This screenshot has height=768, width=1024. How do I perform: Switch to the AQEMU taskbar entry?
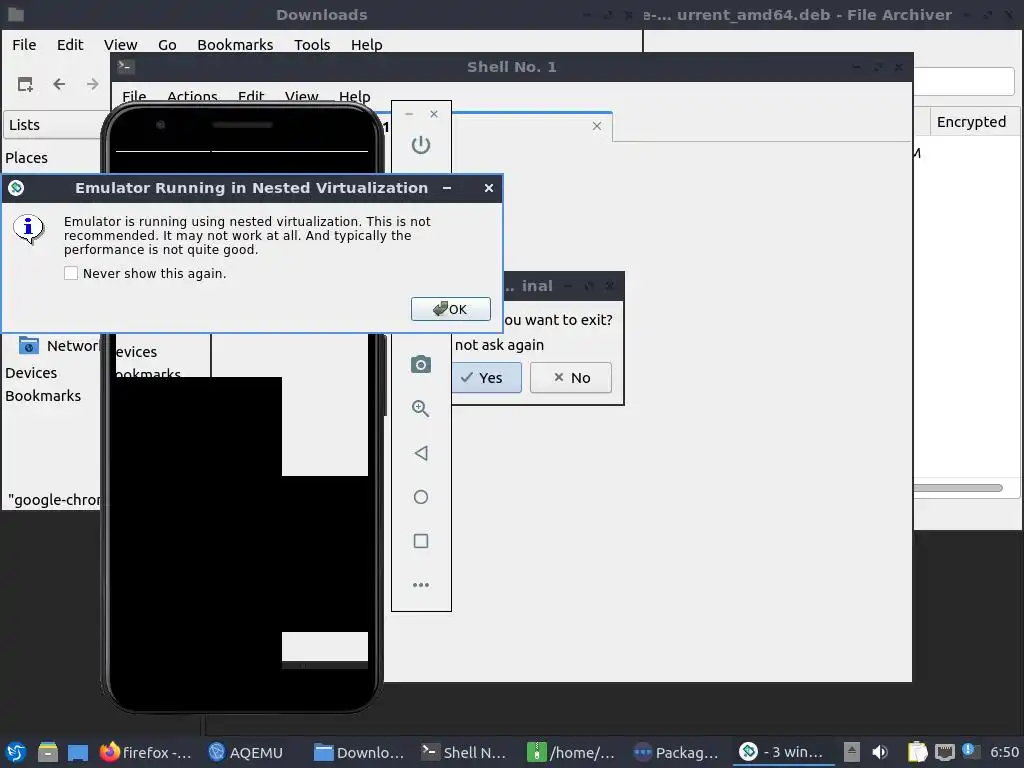point(246,752)
